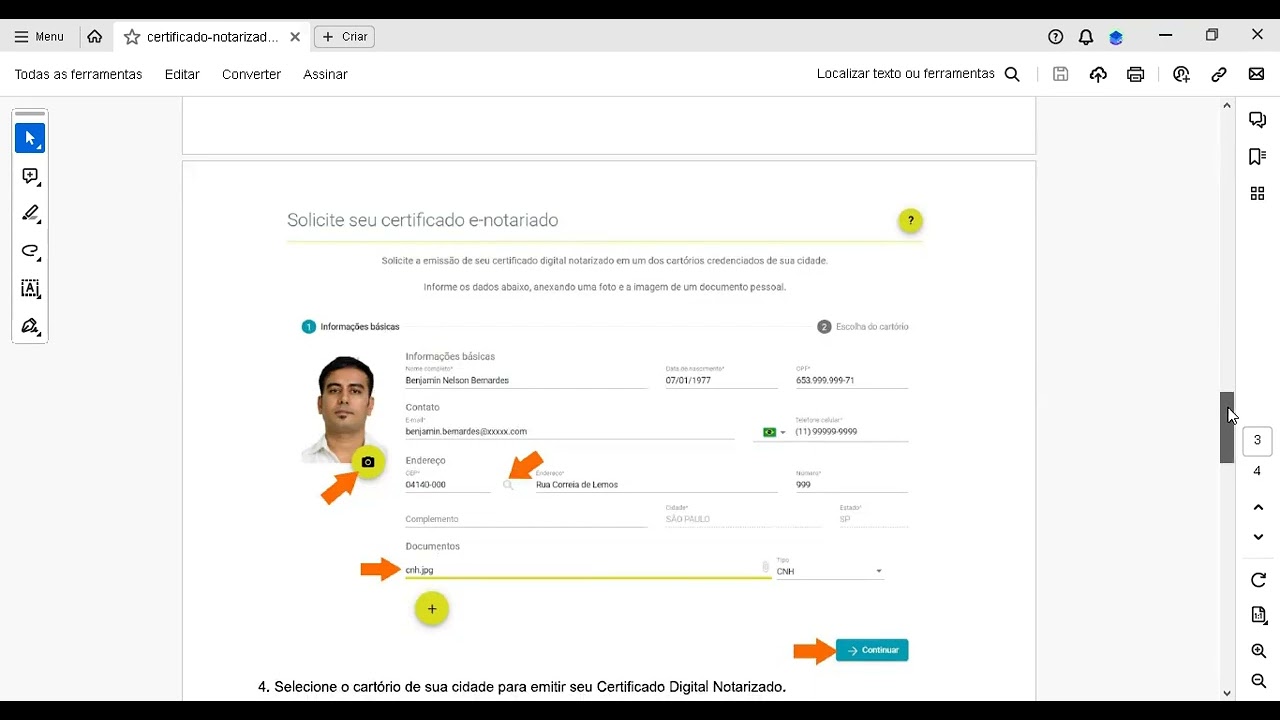Open Todas as ferramentas
Screen dimensions: 1280x720
pyautogui.click(x=78, y=74)
